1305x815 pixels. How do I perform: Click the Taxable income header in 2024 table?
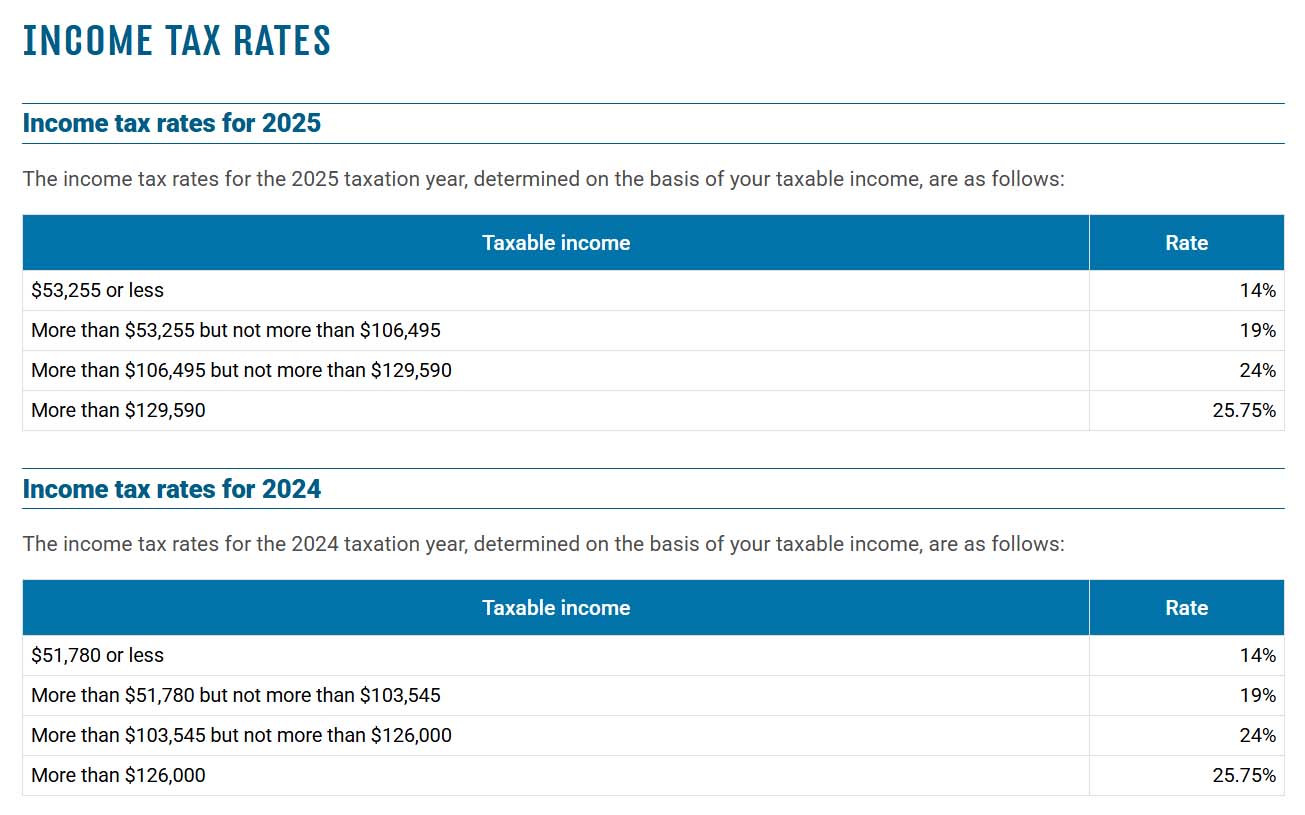click(x=556, y=608)
